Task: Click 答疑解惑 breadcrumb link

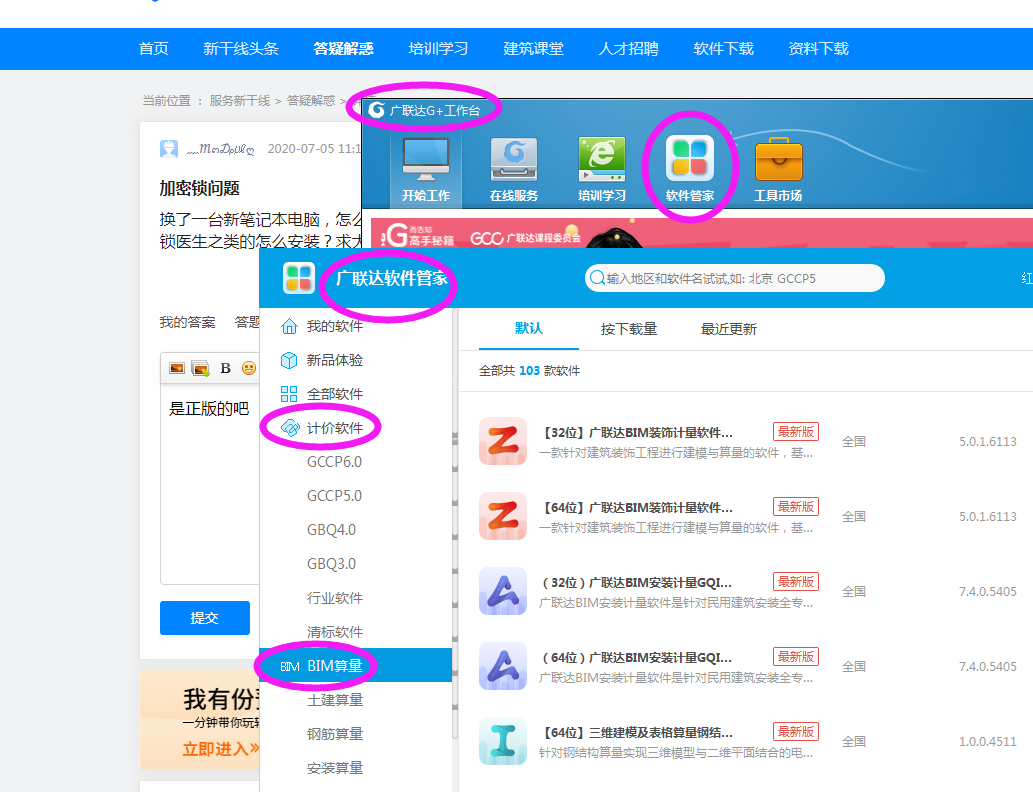Action: tap(311, 101)
